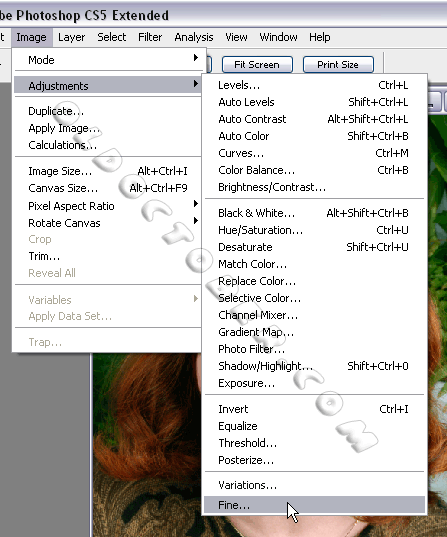
Task: Open Shadow/Highlight adjustment
Action: tap(314, 366)
